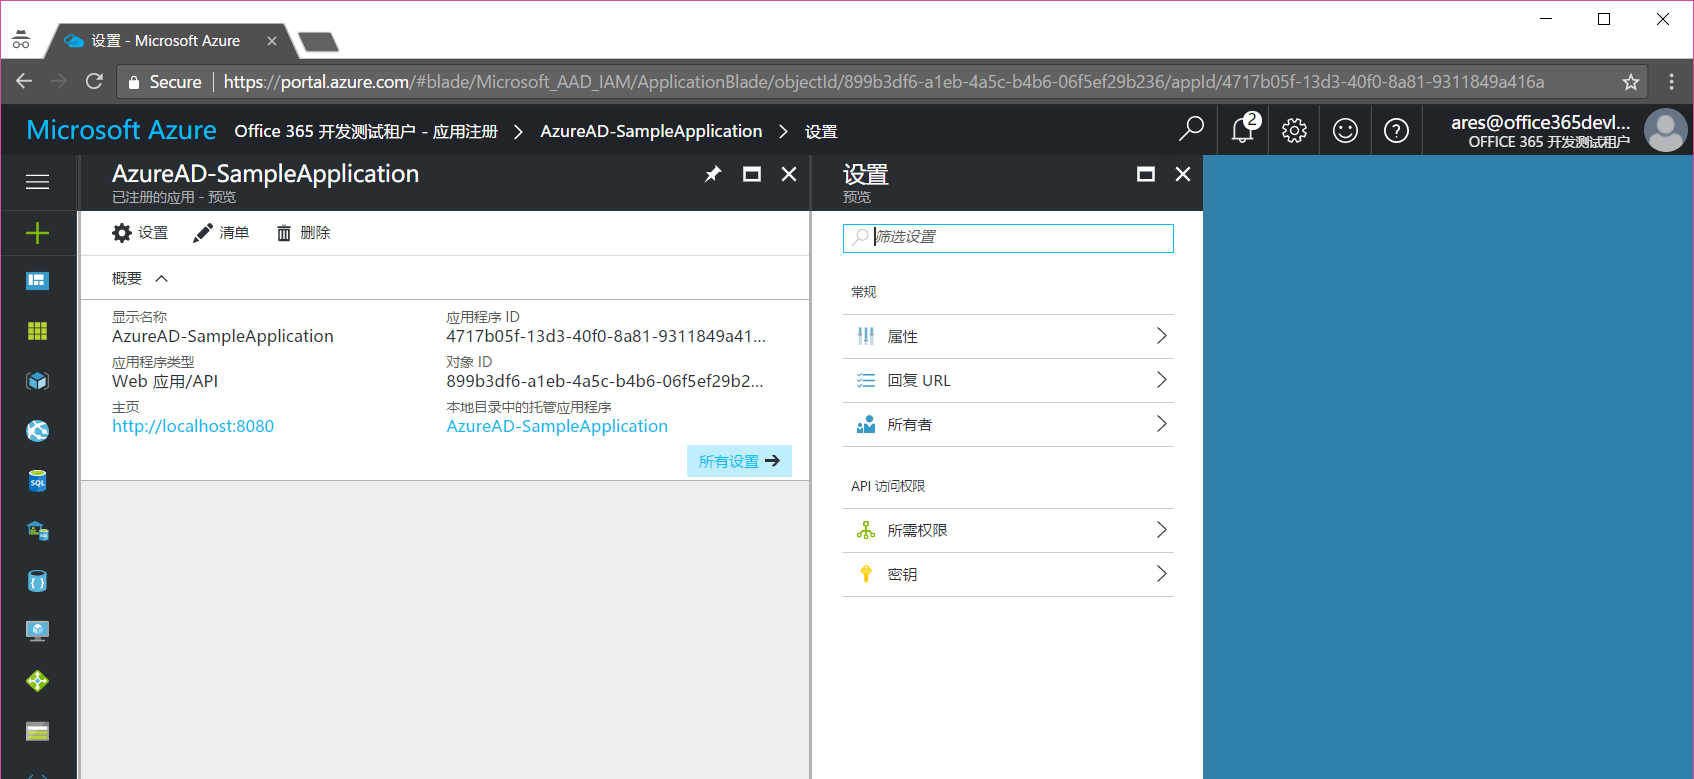This screenshot has height=779, width=1694.
Task: Click the Microsoft Azure logo
Action: tap(121, 130)
